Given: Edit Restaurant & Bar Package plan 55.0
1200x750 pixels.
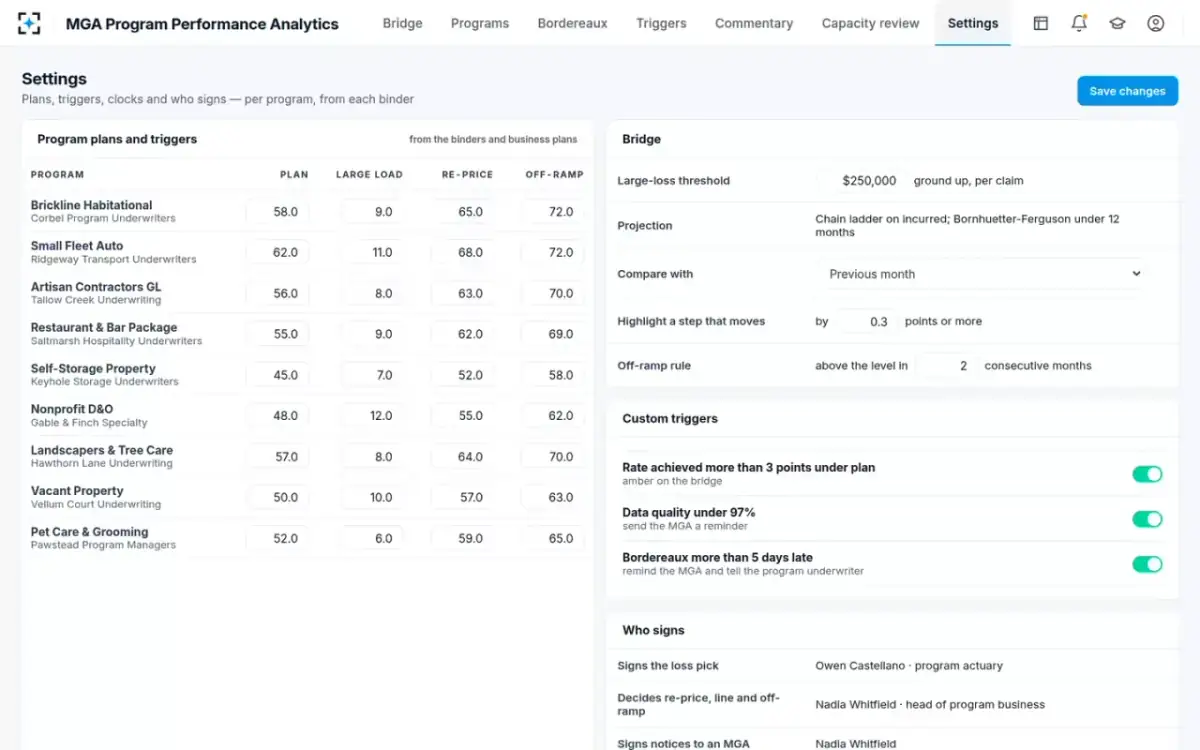Looking at the screenshot, I should tap(278, 334).
